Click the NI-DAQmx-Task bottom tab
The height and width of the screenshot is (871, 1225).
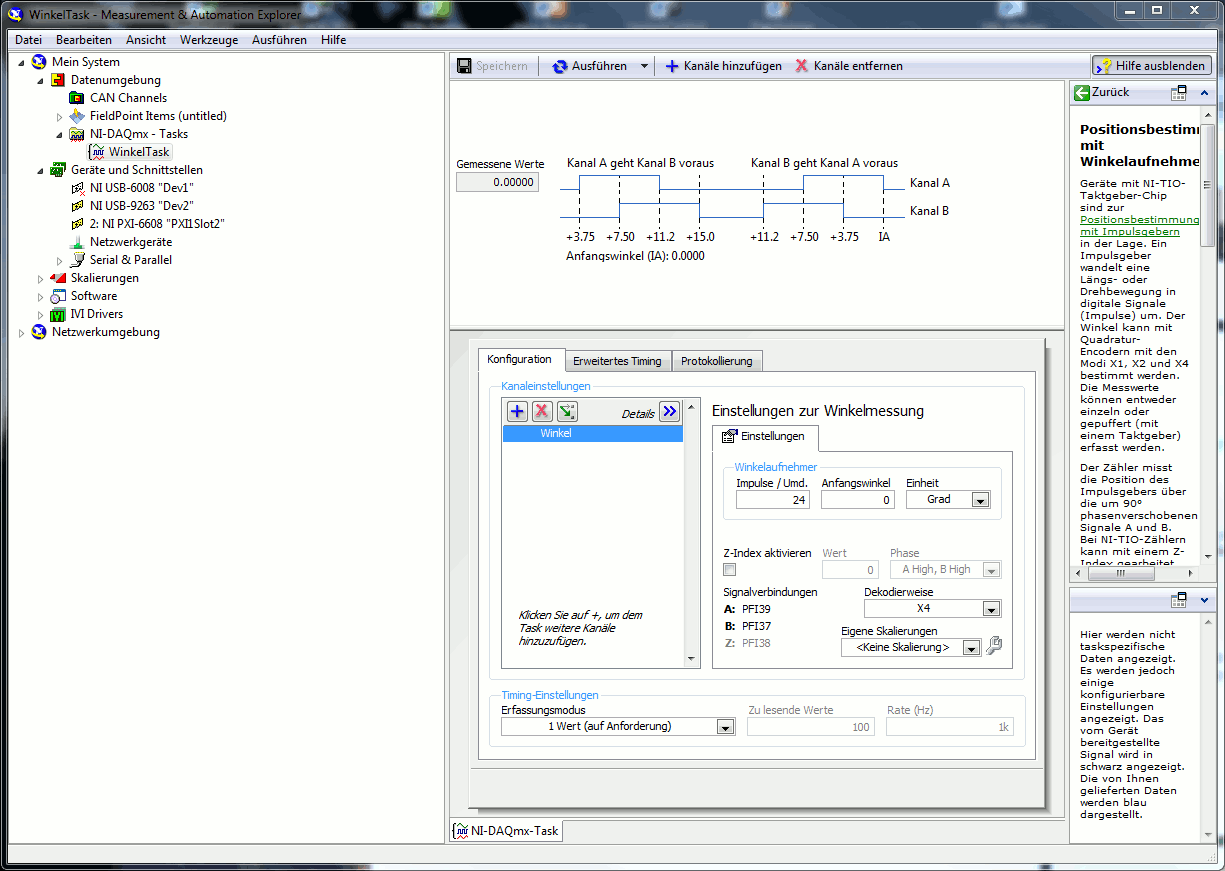click(x=507, y=830)
